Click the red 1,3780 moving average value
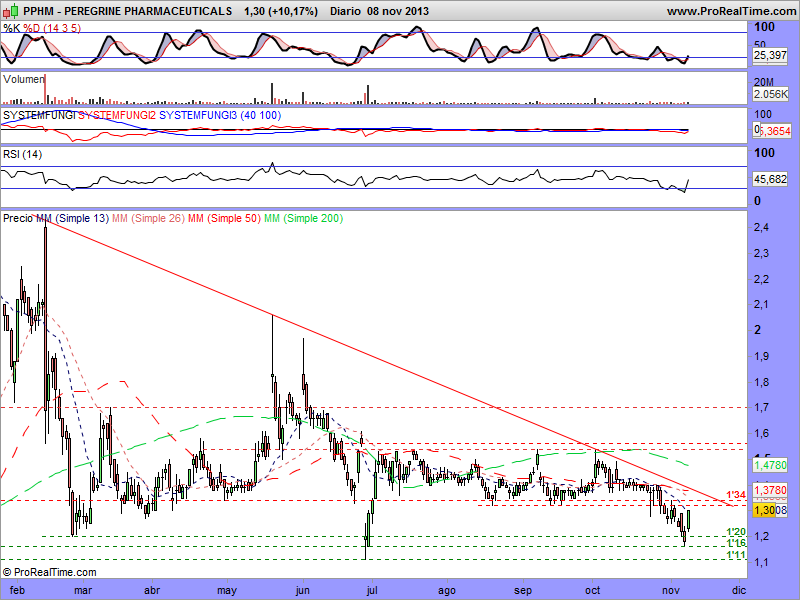The image size is (800, 600). [770, 490]
